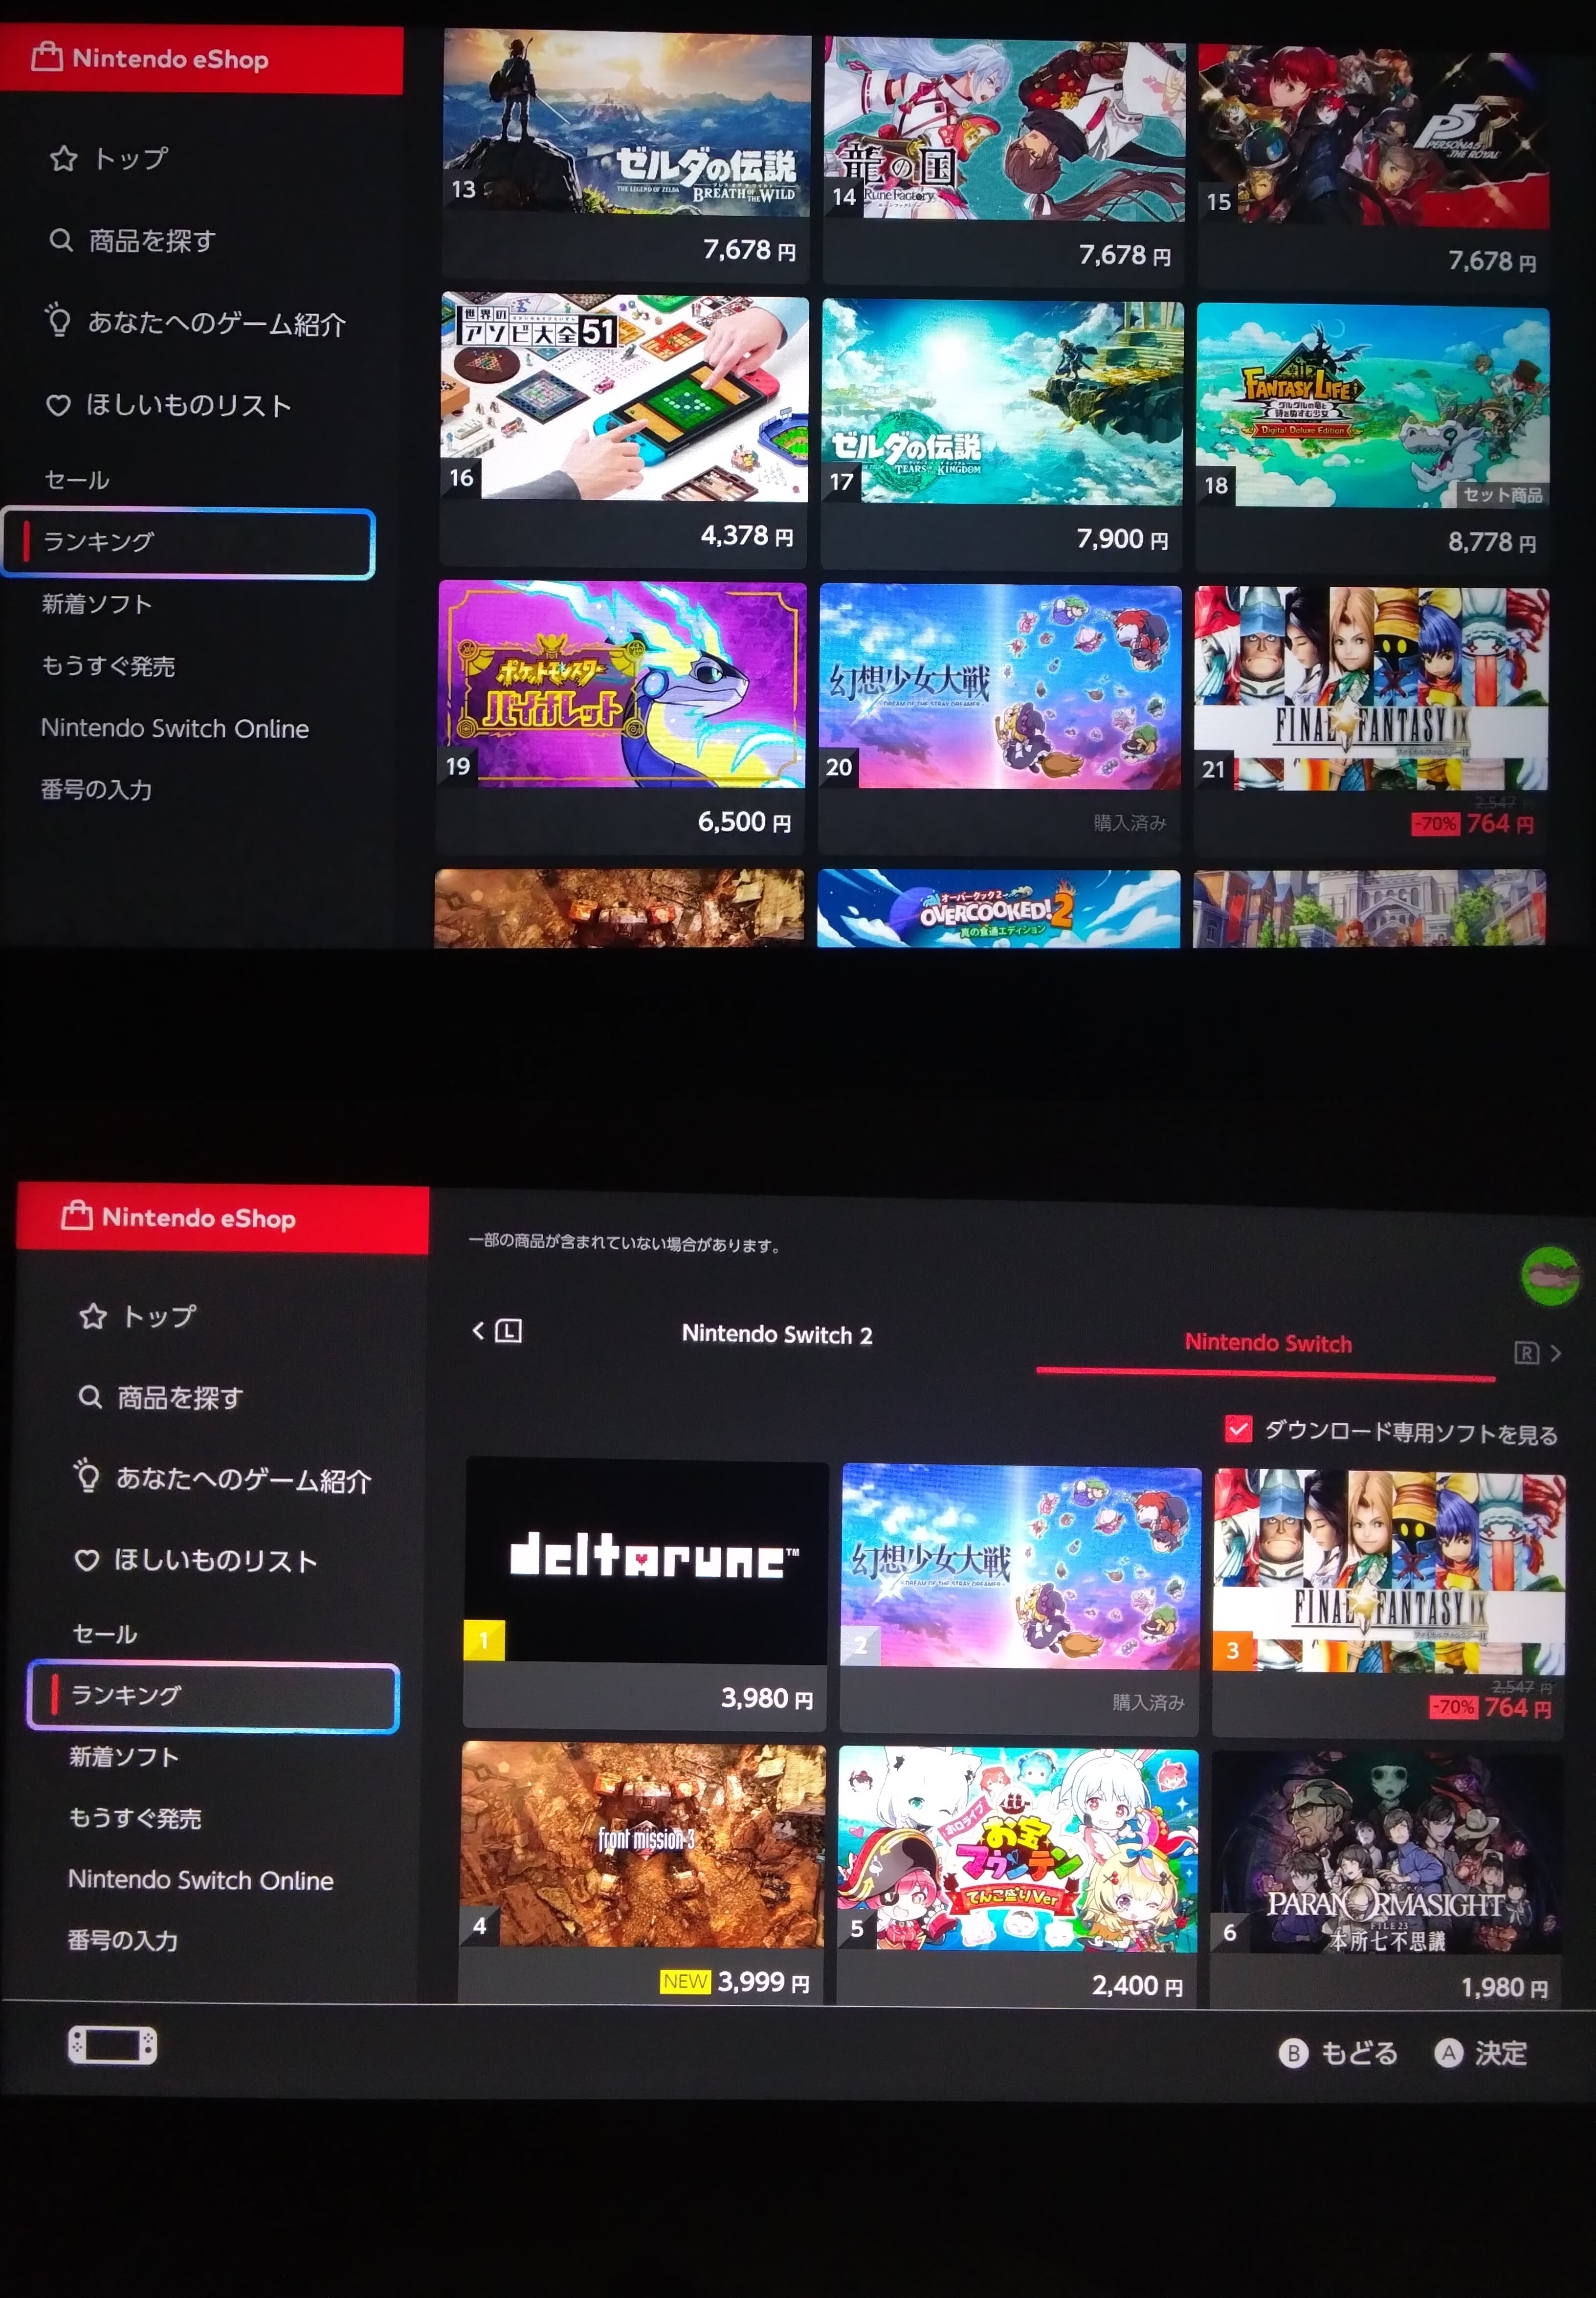Screen dimensions: 1596x2298
Task: Click the magnifier icon for 商品を探す in the lower screen
Action: (90, 1397)
